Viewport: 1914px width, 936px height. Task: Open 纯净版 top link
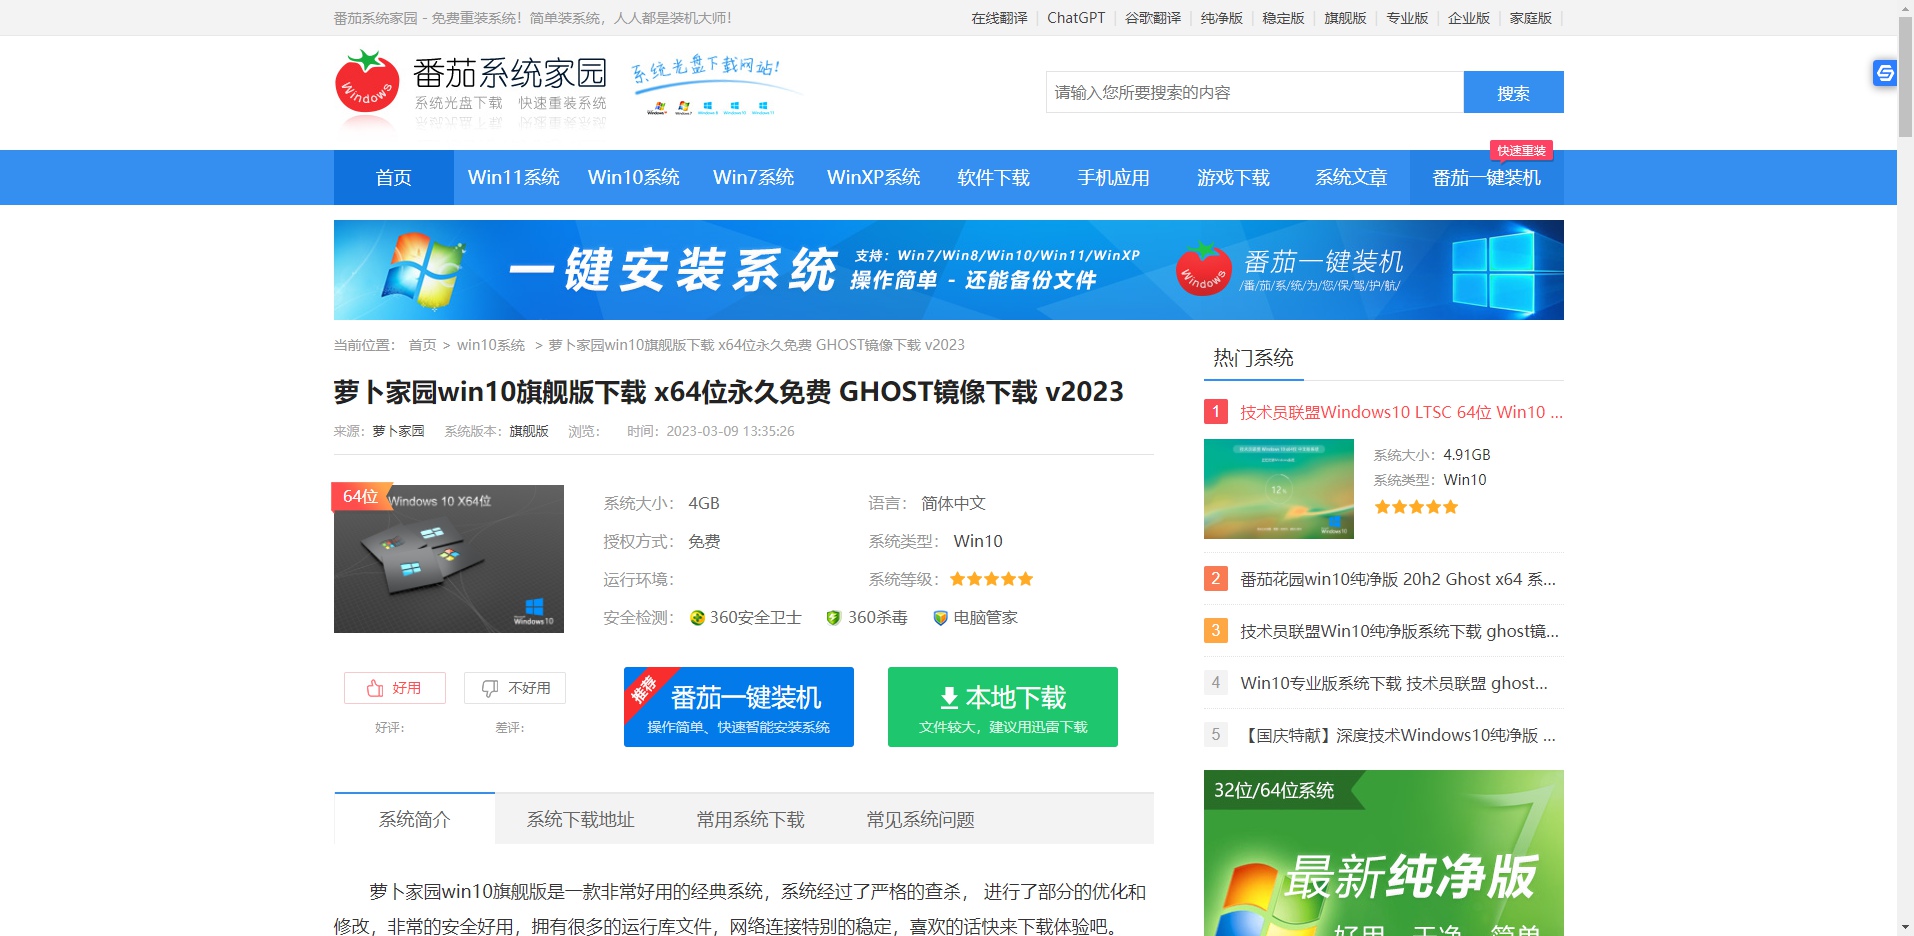pyautogui.click(x=1222, y=18)
